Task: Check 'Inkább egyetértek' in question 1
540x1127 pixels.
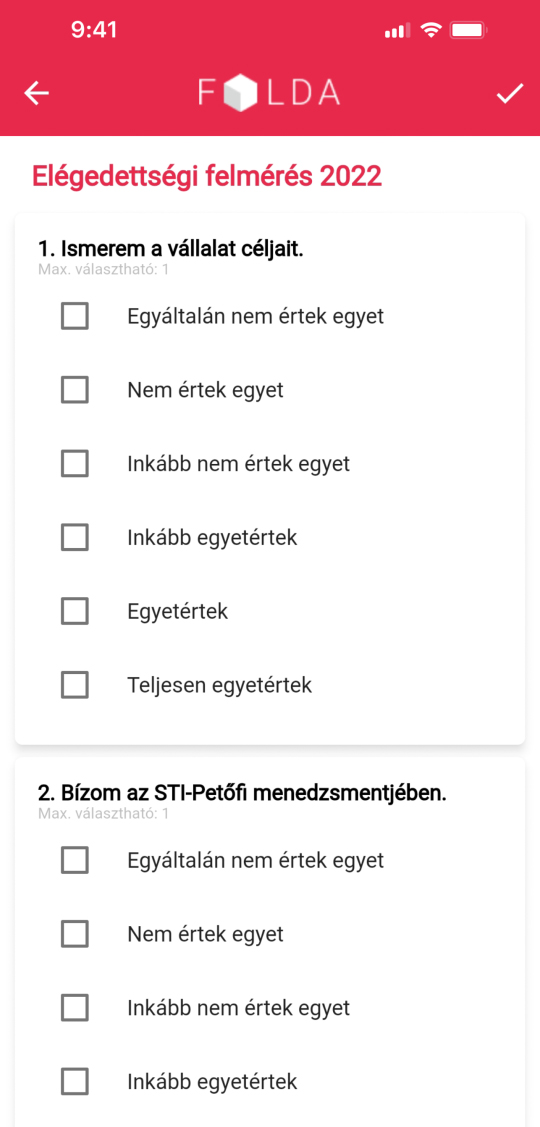Action: pyautogui.click(x=75, y=538)
